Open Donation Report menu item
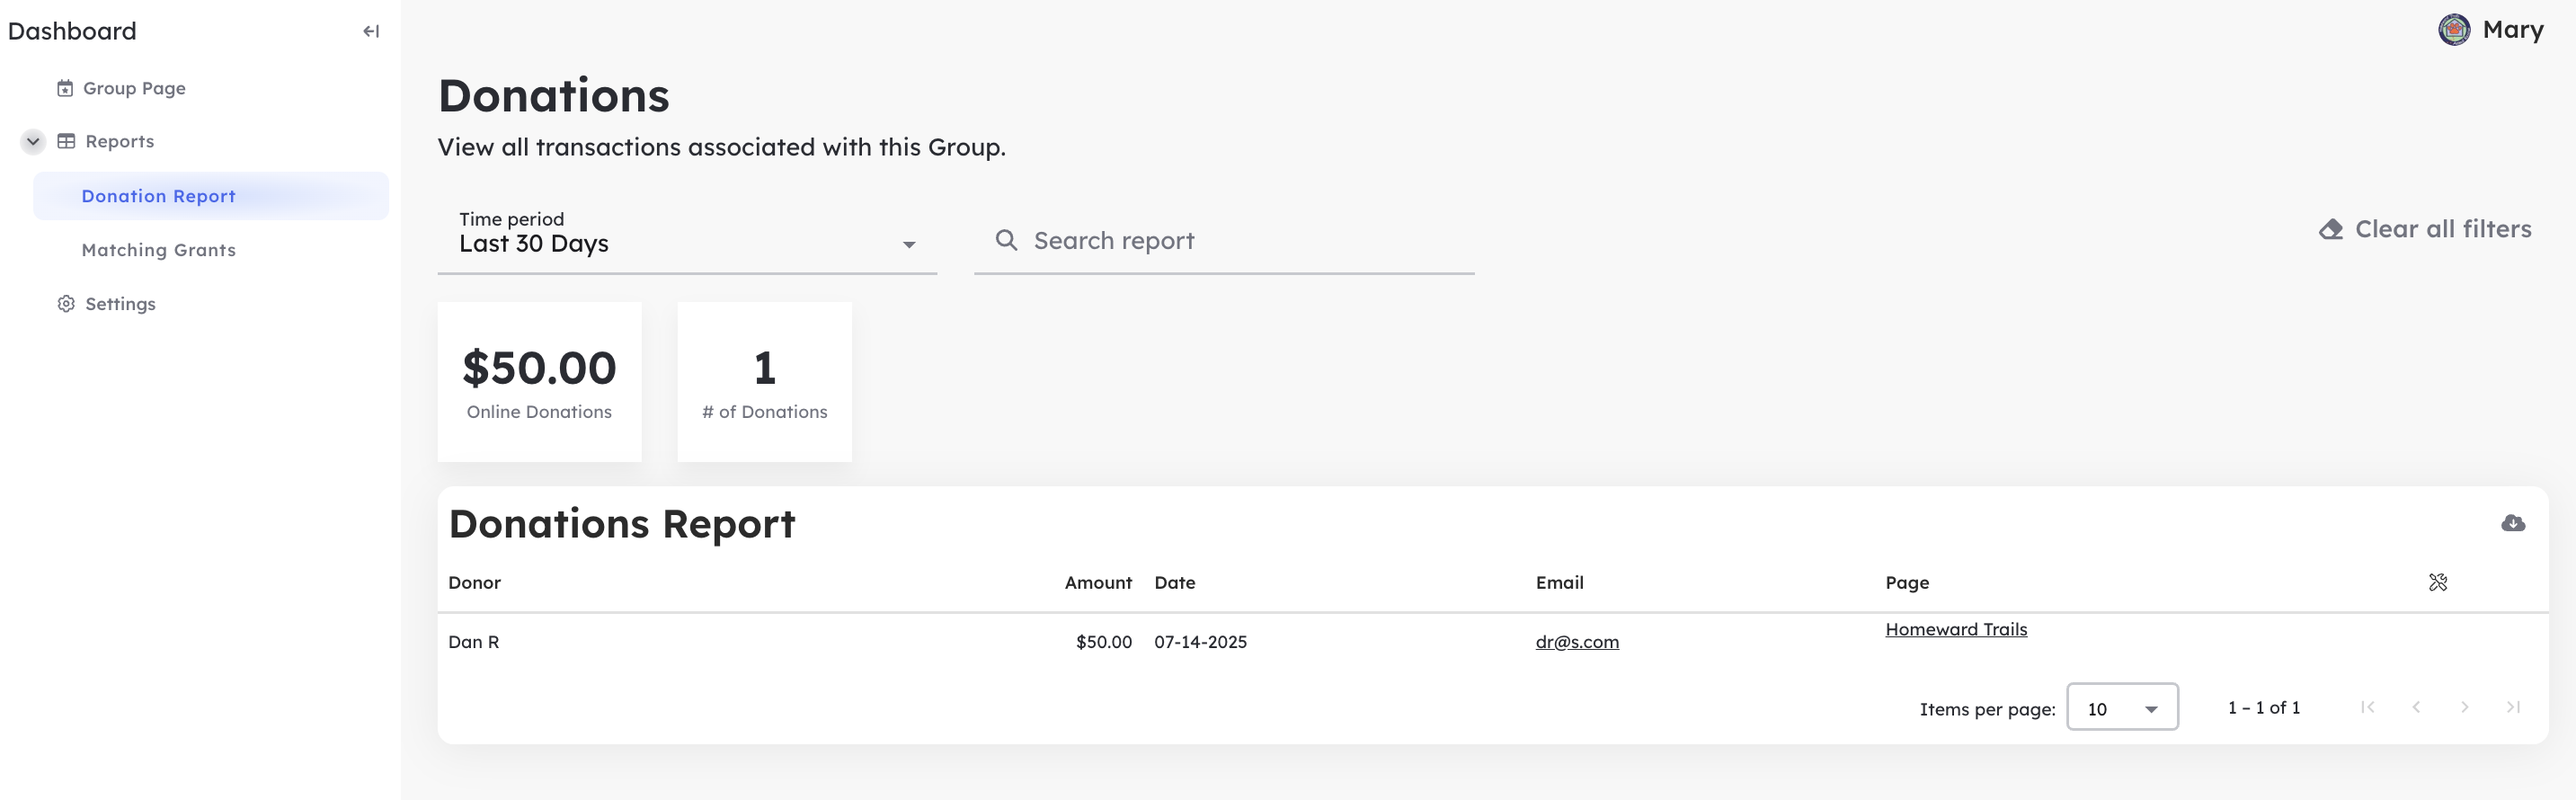Viewport: 2576px width, 800px height. pyautogui.click(x=211, y=196)
